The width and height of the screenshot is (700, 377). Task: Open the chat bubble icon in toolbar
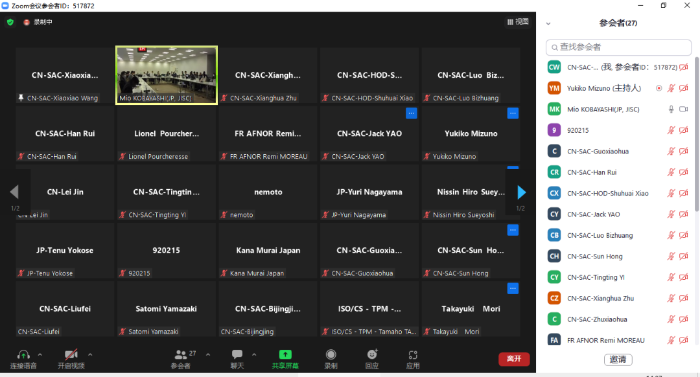pos(237,355)
